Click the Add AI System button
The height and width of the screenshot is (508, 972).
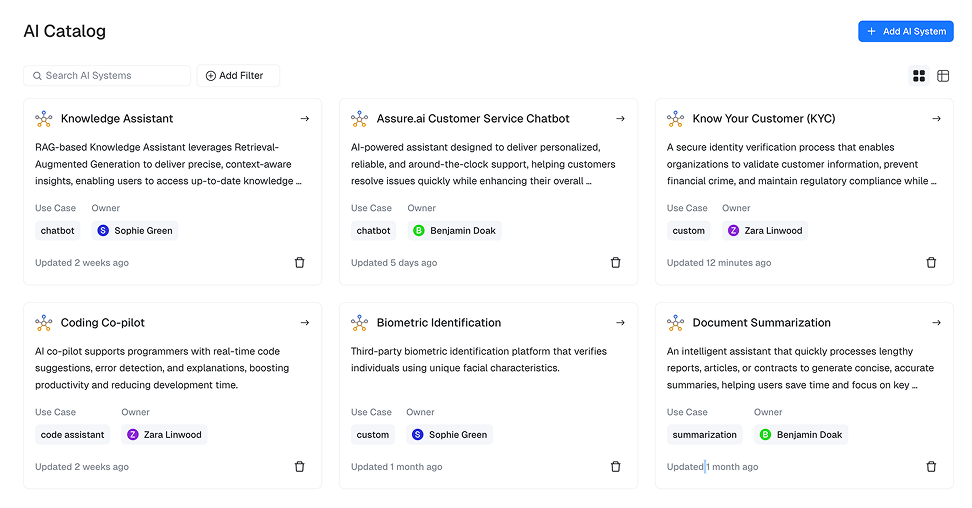click(905, 31)
